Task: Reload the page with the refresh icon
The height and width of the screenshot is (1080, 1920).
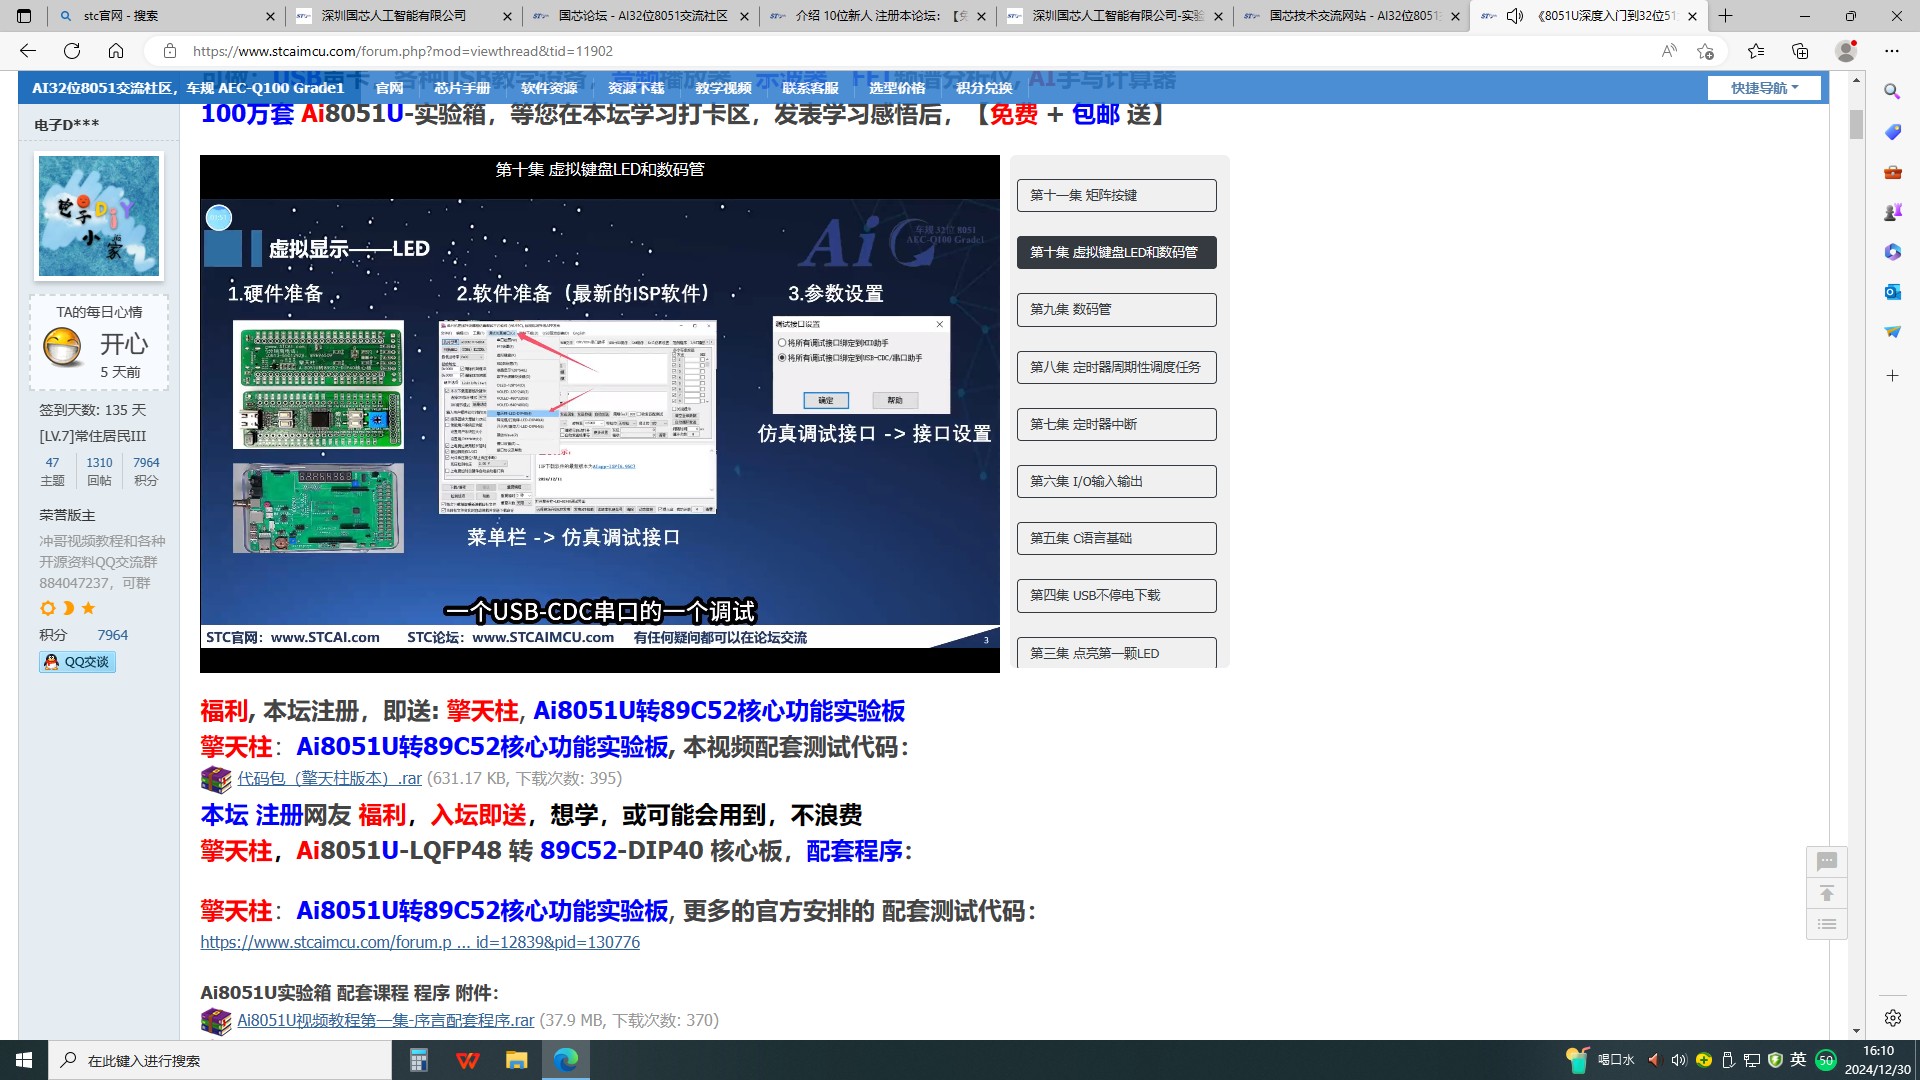Action: click(72, 51)
